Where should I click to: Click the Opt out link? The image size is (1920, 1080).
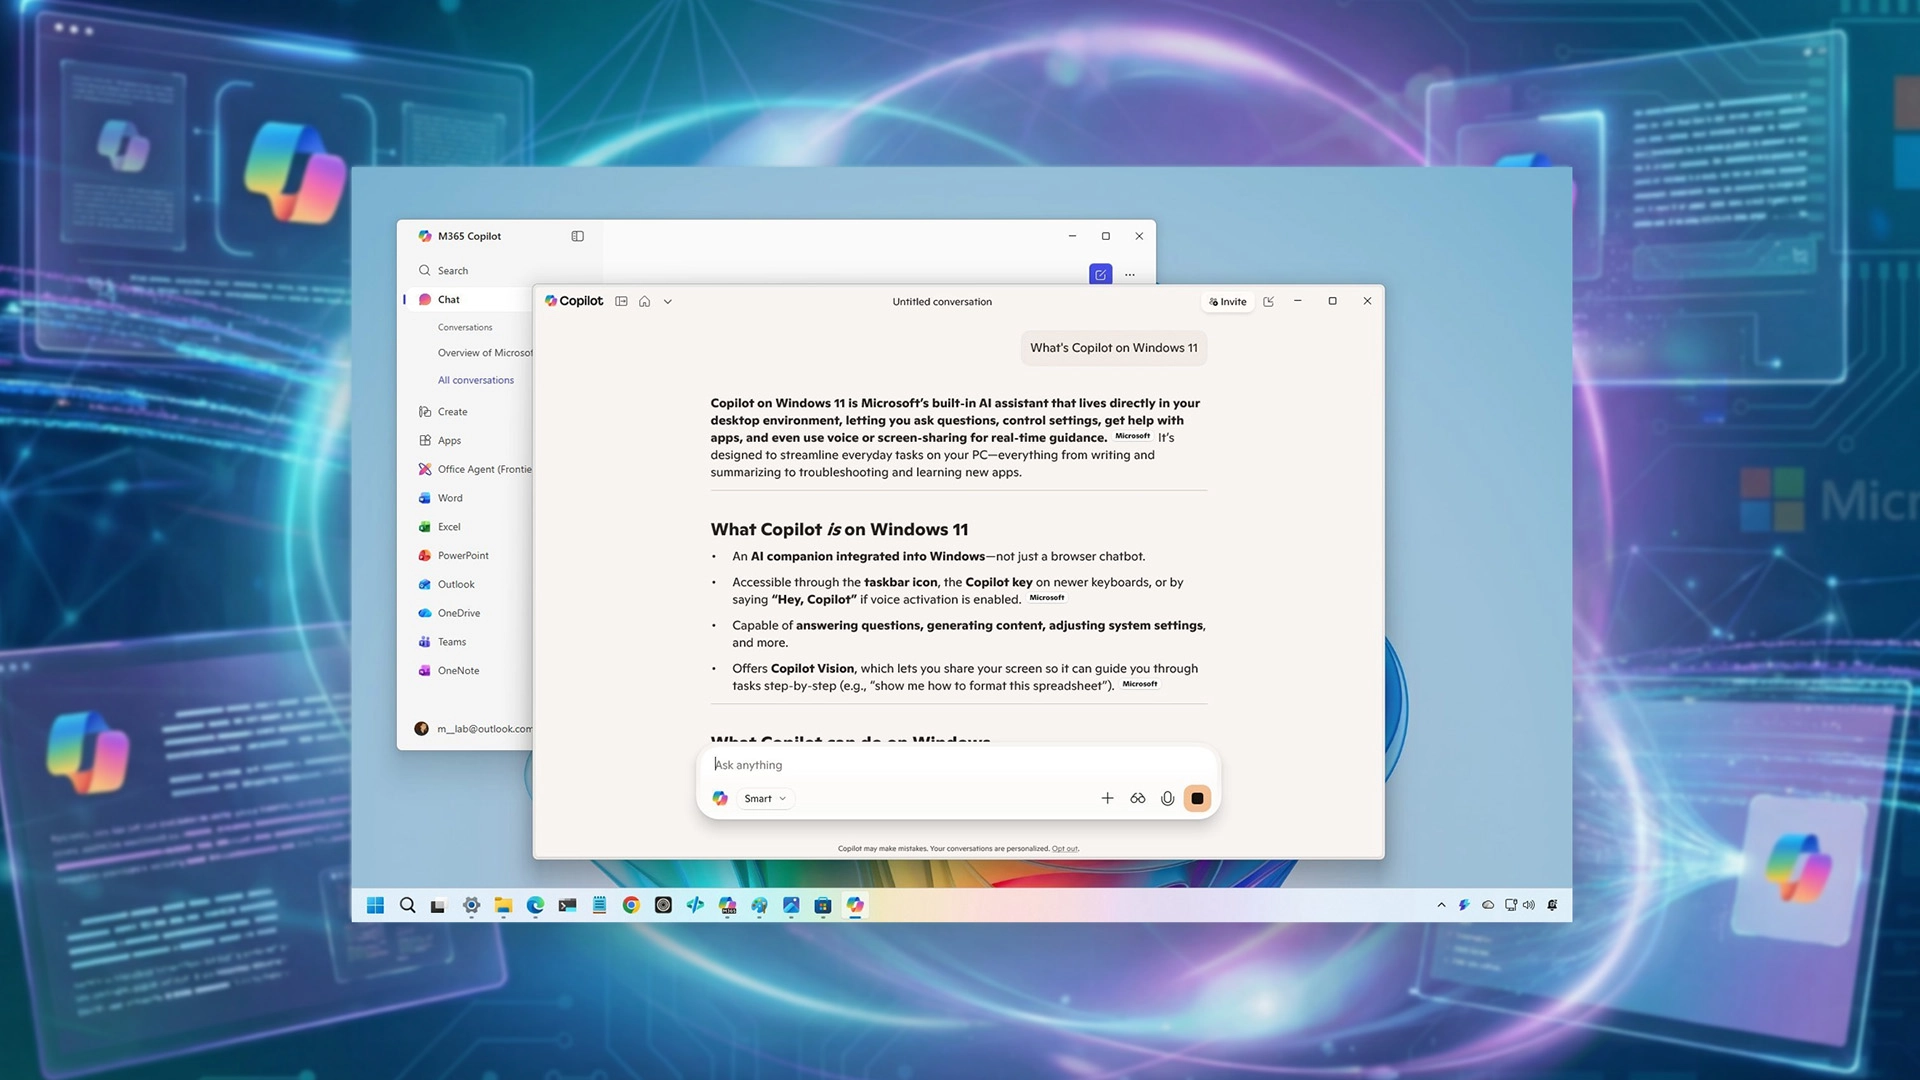click(x=1065, y=849)
